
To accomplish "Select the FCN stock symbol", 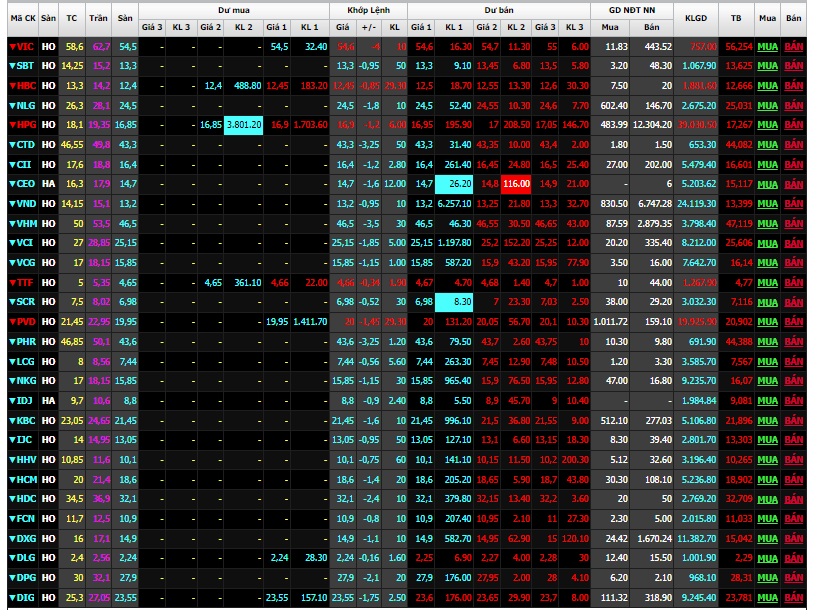I will (25, 519).
